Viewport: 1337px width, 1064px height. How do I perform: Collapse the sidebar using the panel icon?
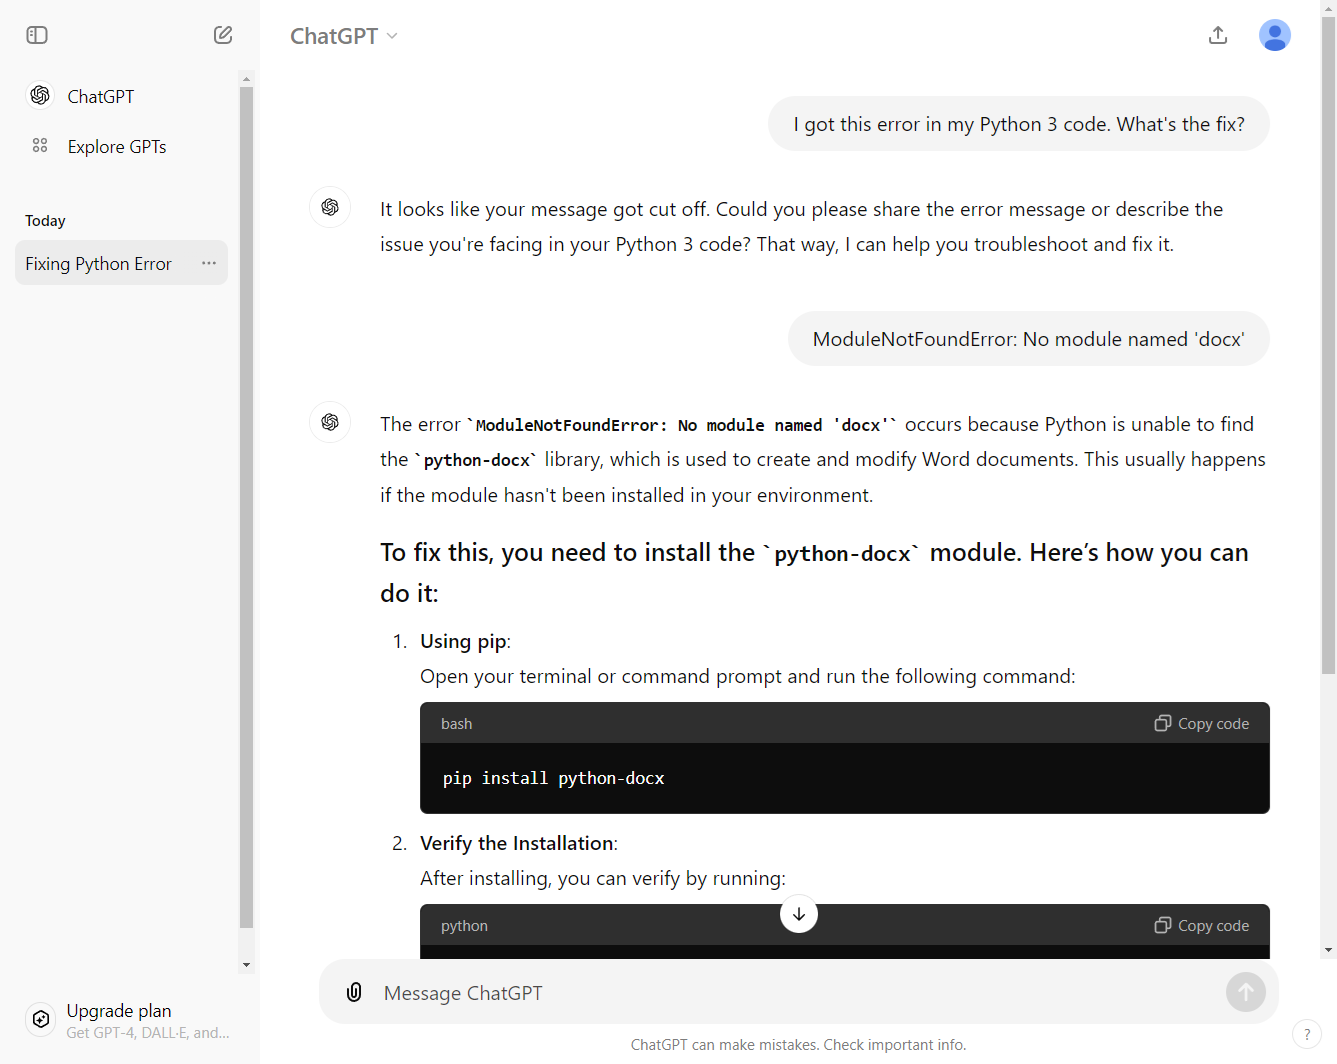pyautogui.click(x=37, y=35)
